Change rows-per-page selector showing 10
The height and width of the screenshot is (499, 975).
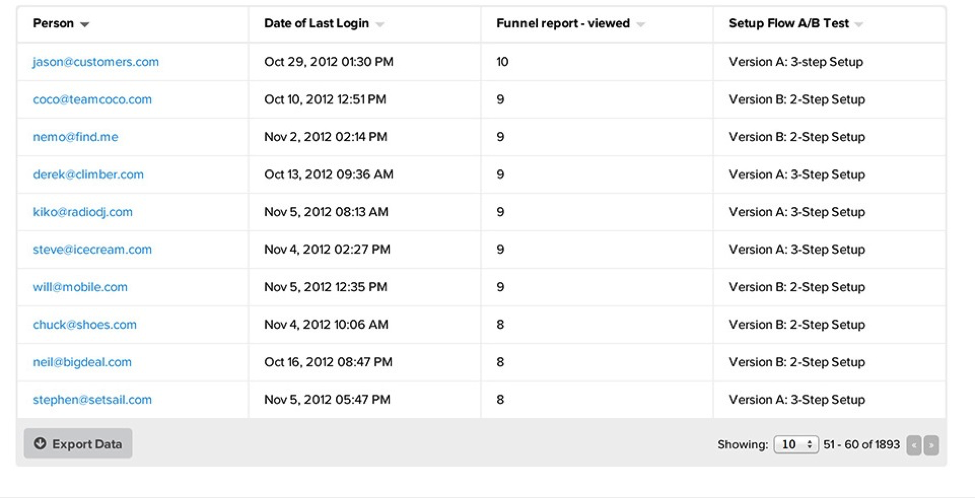click(796, 444)
